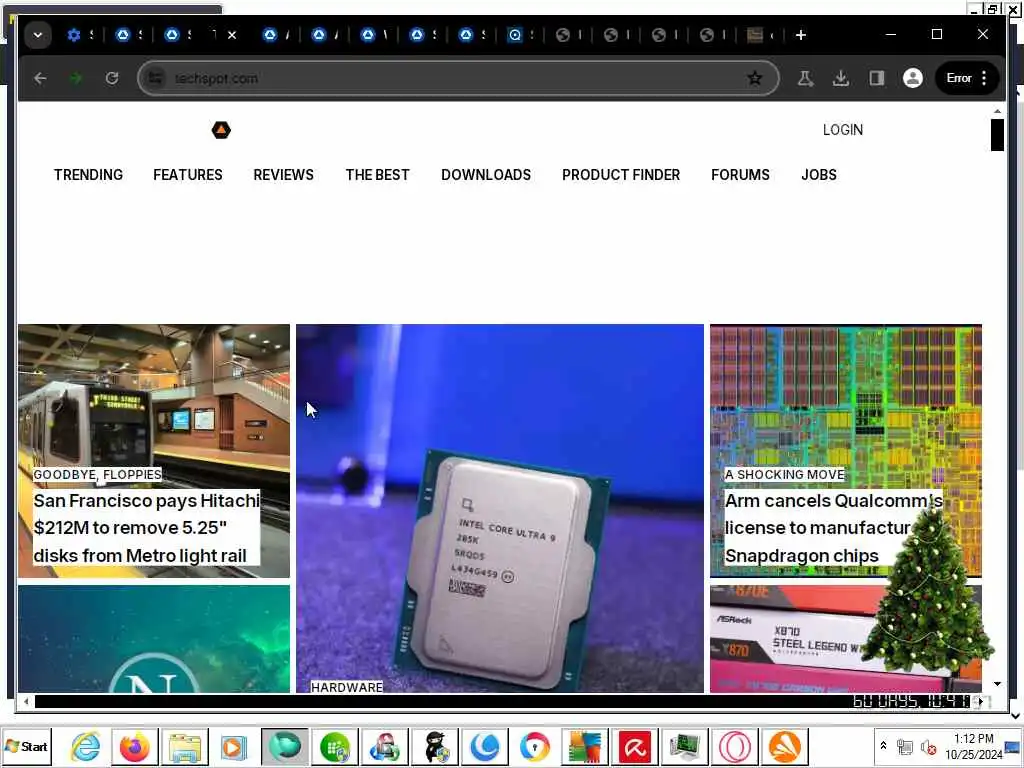The image size is (1024, 768).
Task: Launch the pink Opera taskbar icon
Action: 735,746
